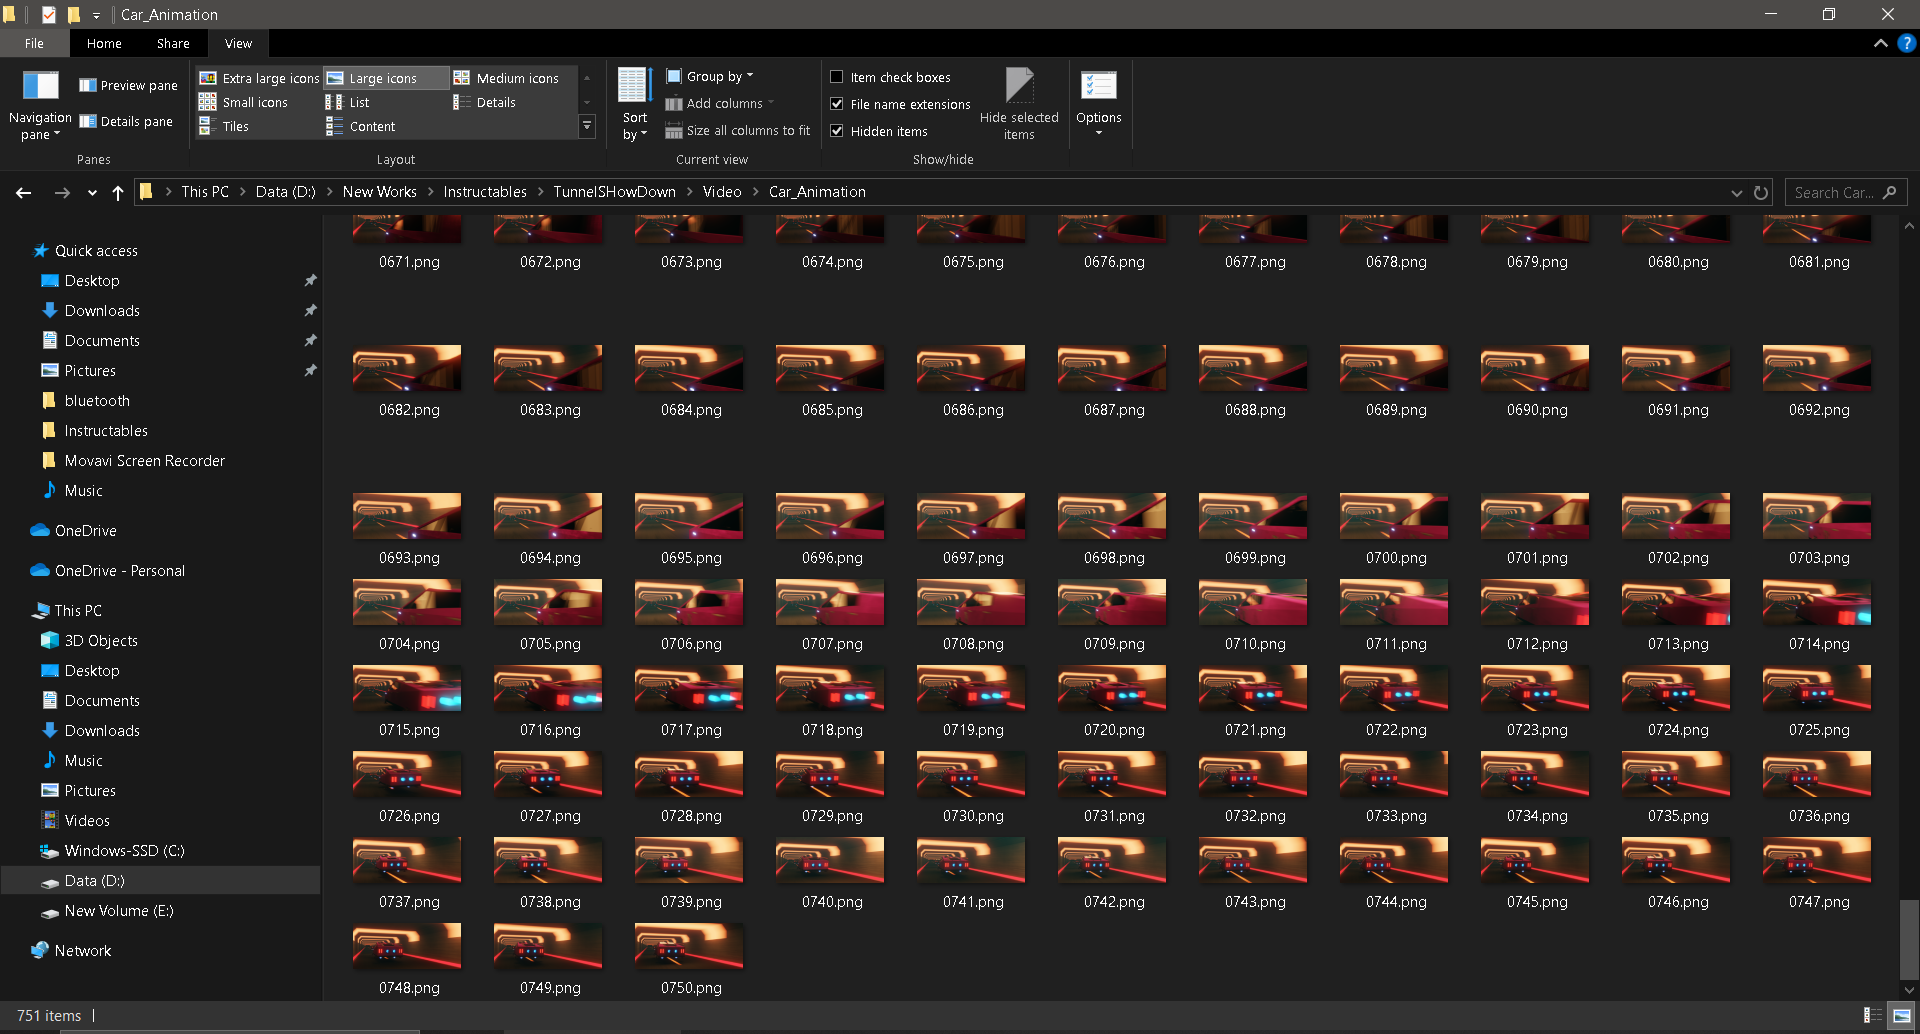The width and height of the screenshot is (1920, 1034).
Task: Select thumbnail 0750.png
Action: point(689,946)
